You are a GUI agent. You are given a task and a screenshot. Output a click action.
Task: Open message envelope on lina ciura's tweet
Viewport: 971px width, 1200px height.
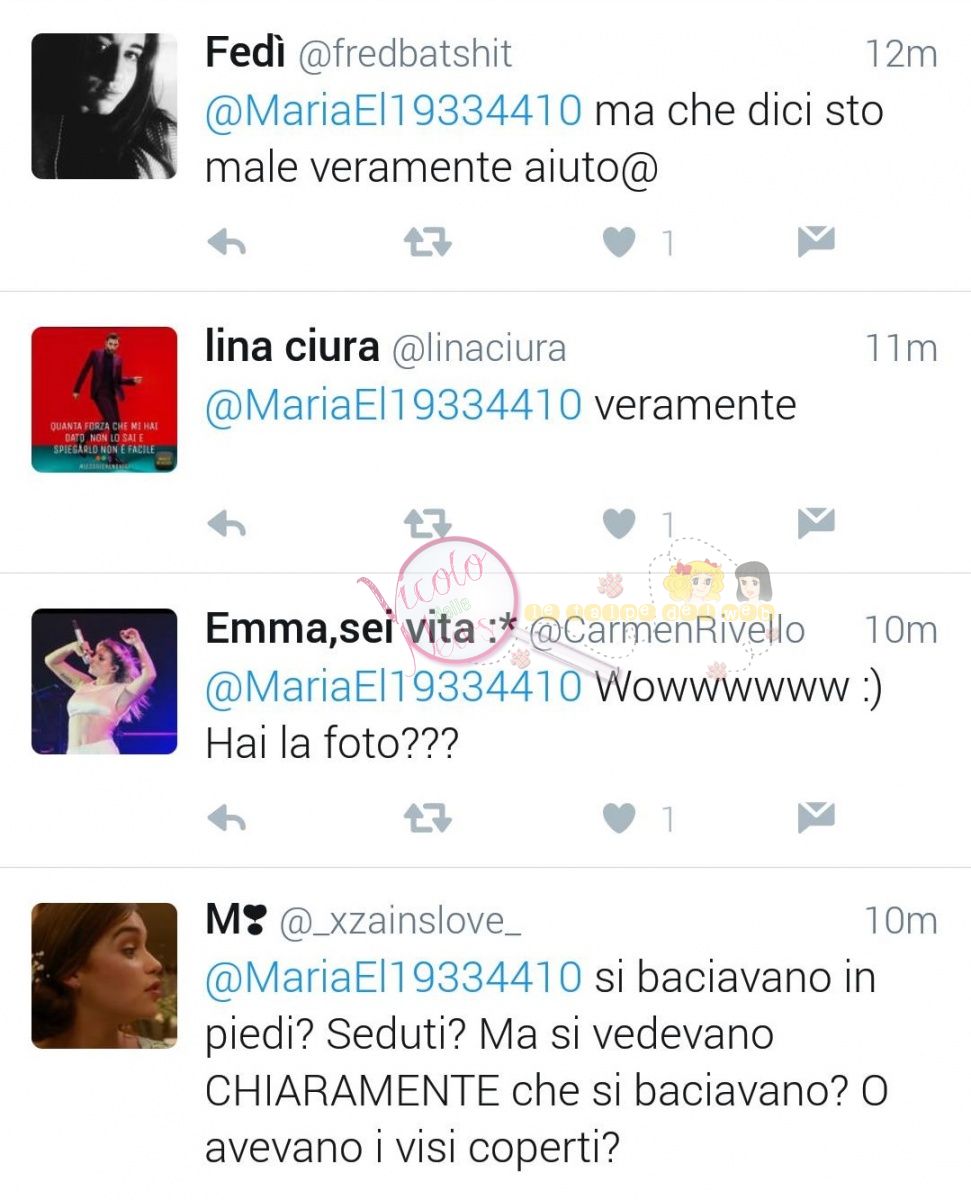(816, 523)
